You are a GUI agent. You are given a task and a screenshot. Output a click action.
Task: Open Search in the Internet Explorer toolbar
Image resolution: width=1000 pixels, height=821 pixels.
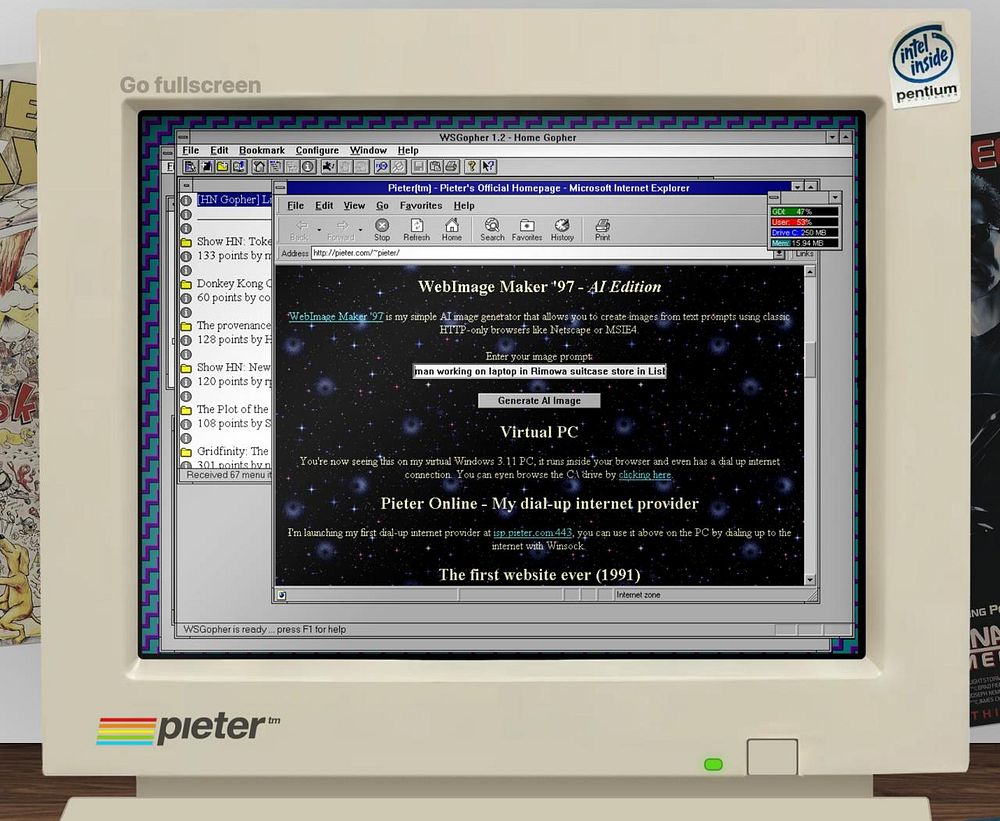tap(492, 230)
